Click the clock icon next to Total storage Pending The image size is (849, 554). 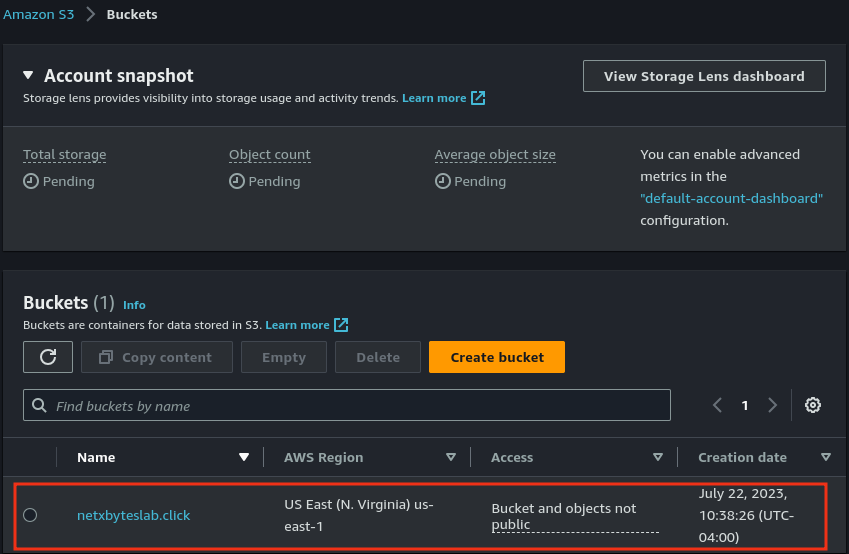click(30, 181)
